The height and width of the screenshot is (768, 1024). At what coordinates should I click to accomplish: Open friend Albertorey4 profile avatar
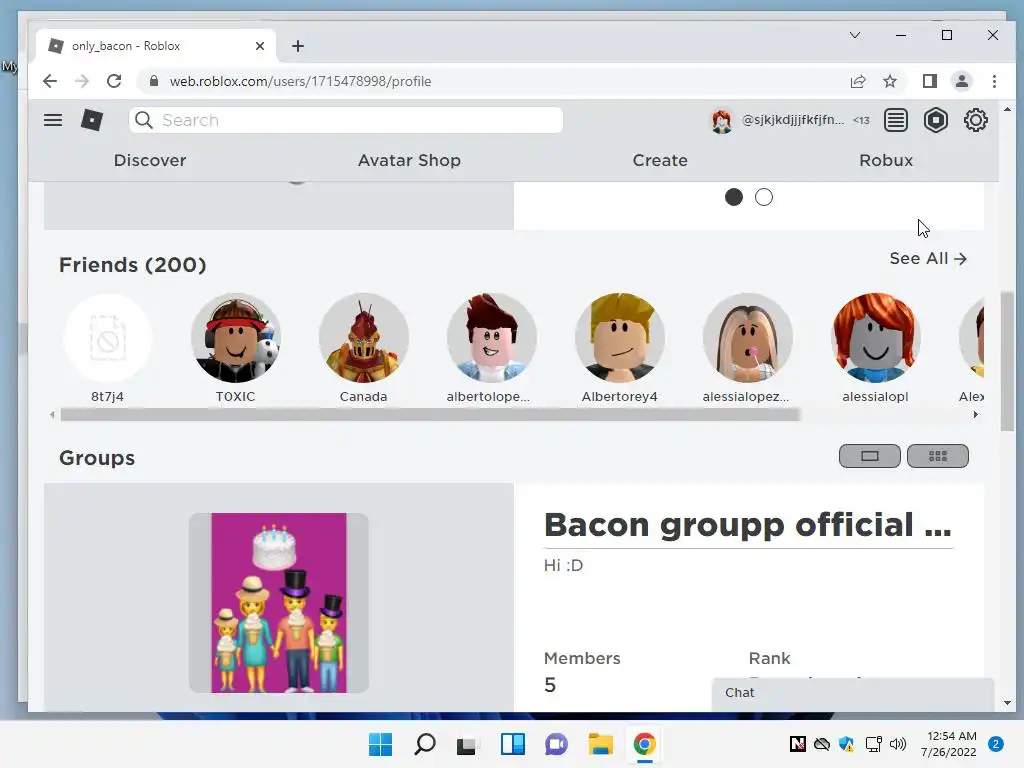click(620, 338)
